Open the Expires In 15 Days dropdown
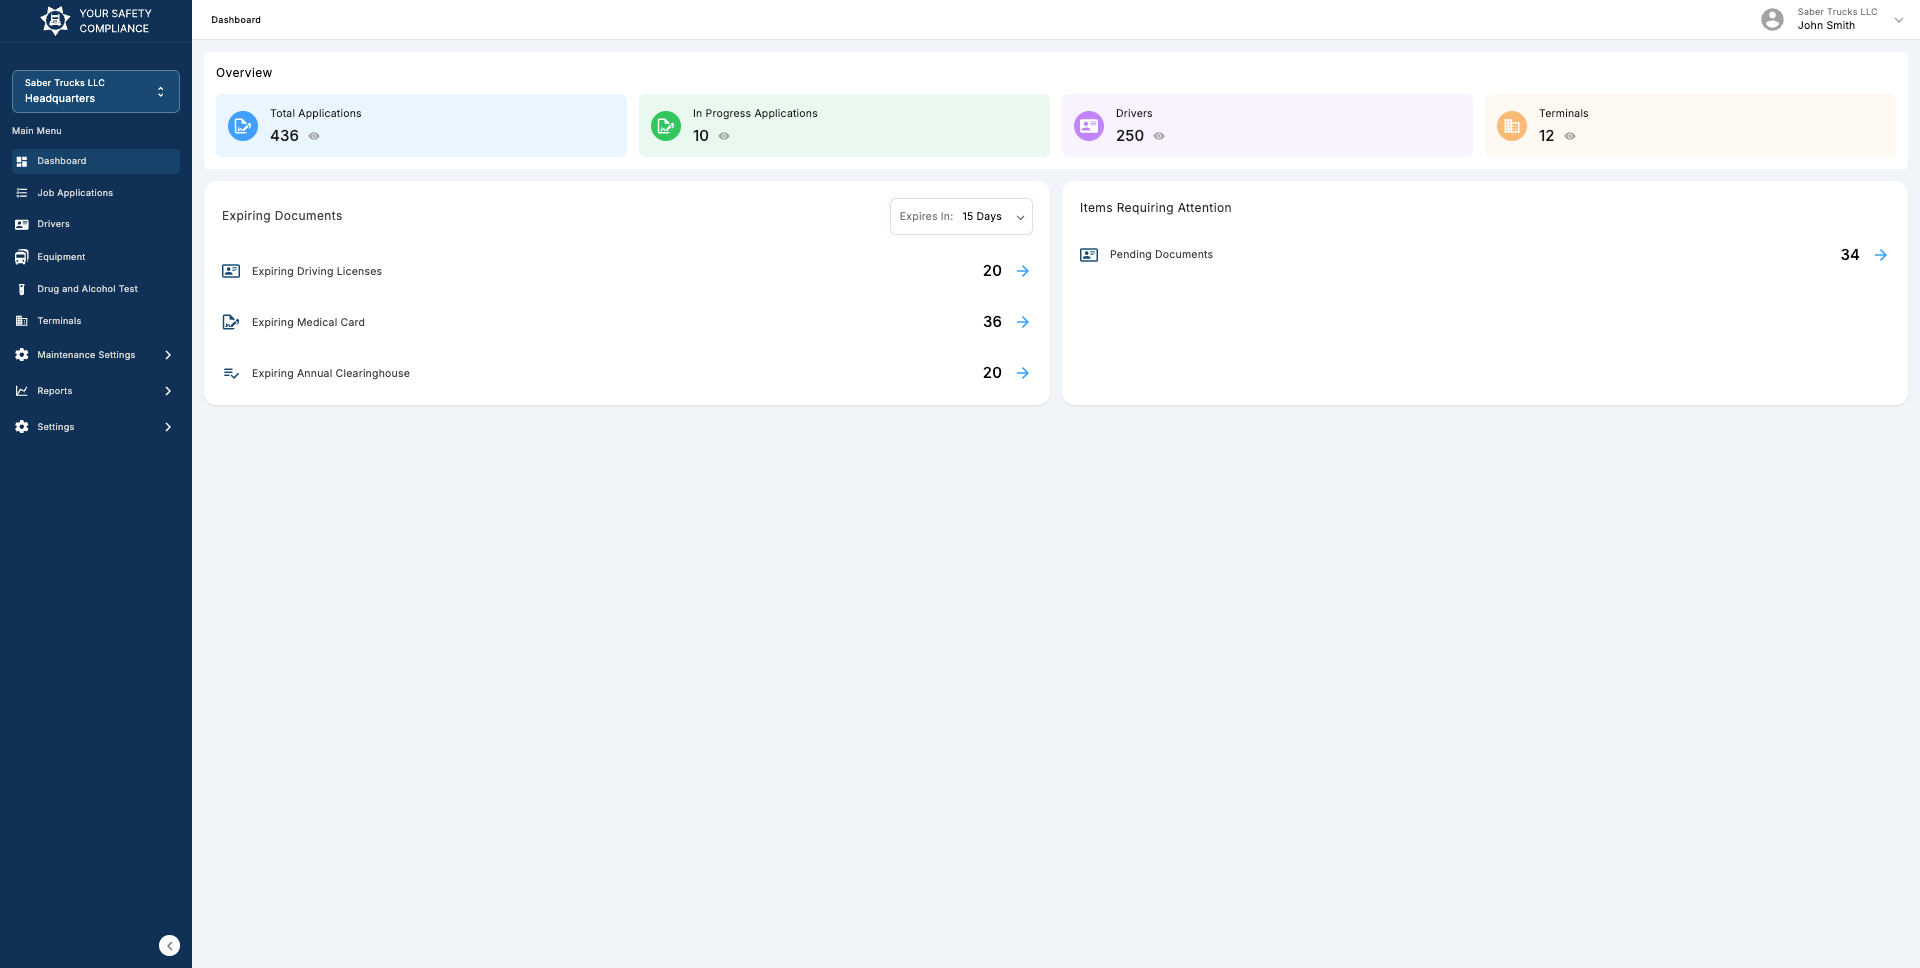Image resolution: width=1920 pixels, height=968 pixels. [960, 216]
